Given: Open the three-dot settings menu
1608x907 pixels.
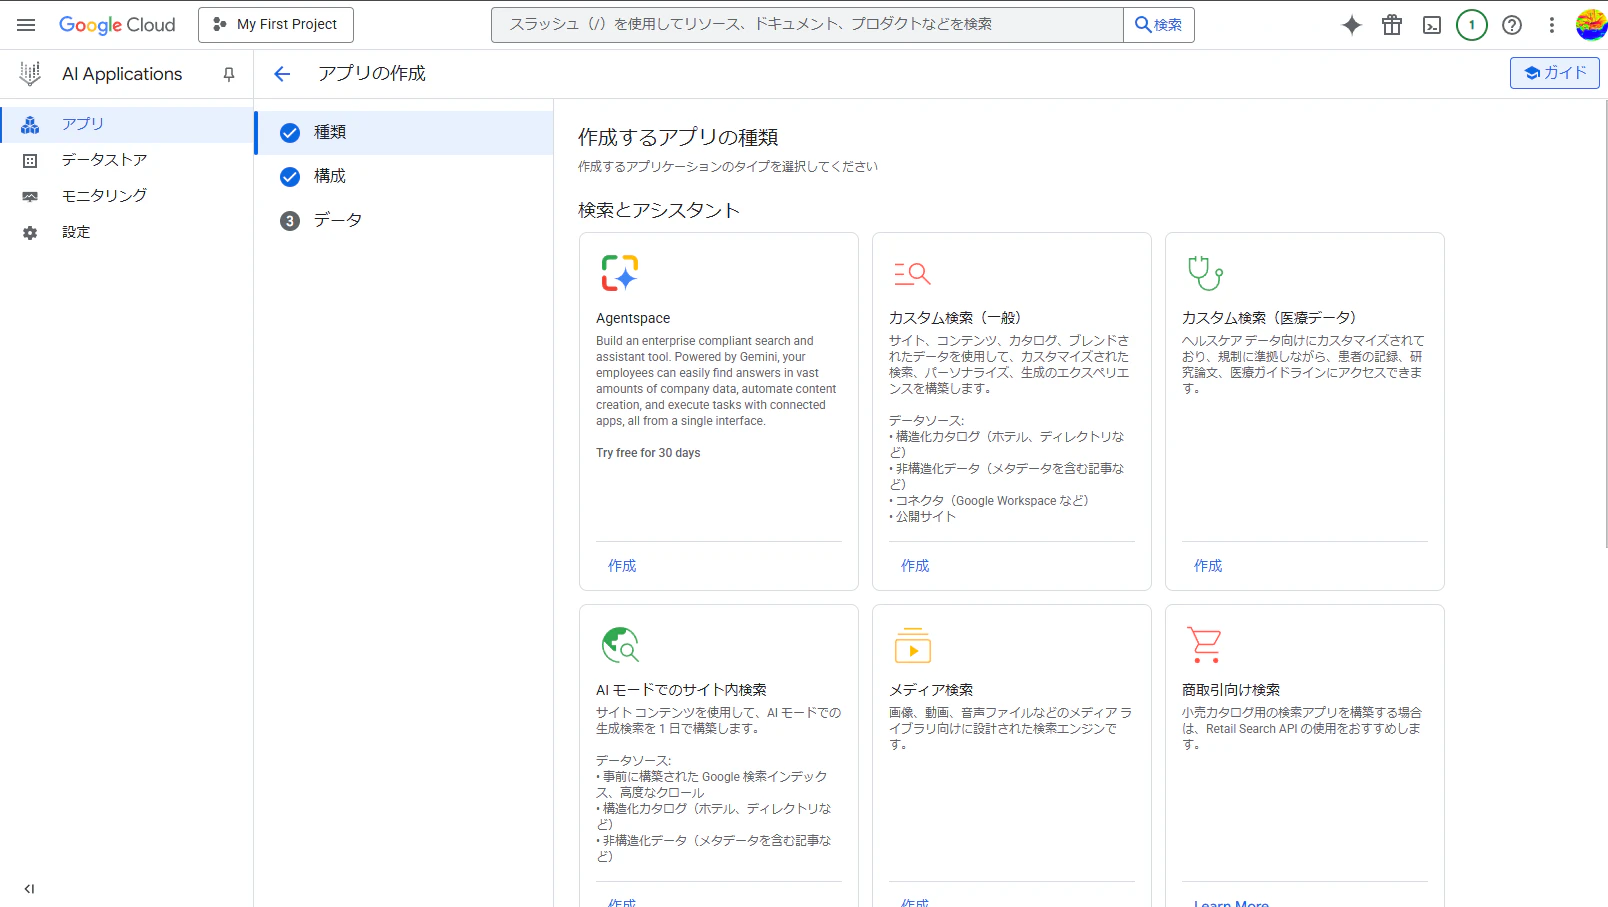Looking at the screenshot, I should click(1552, 25).
